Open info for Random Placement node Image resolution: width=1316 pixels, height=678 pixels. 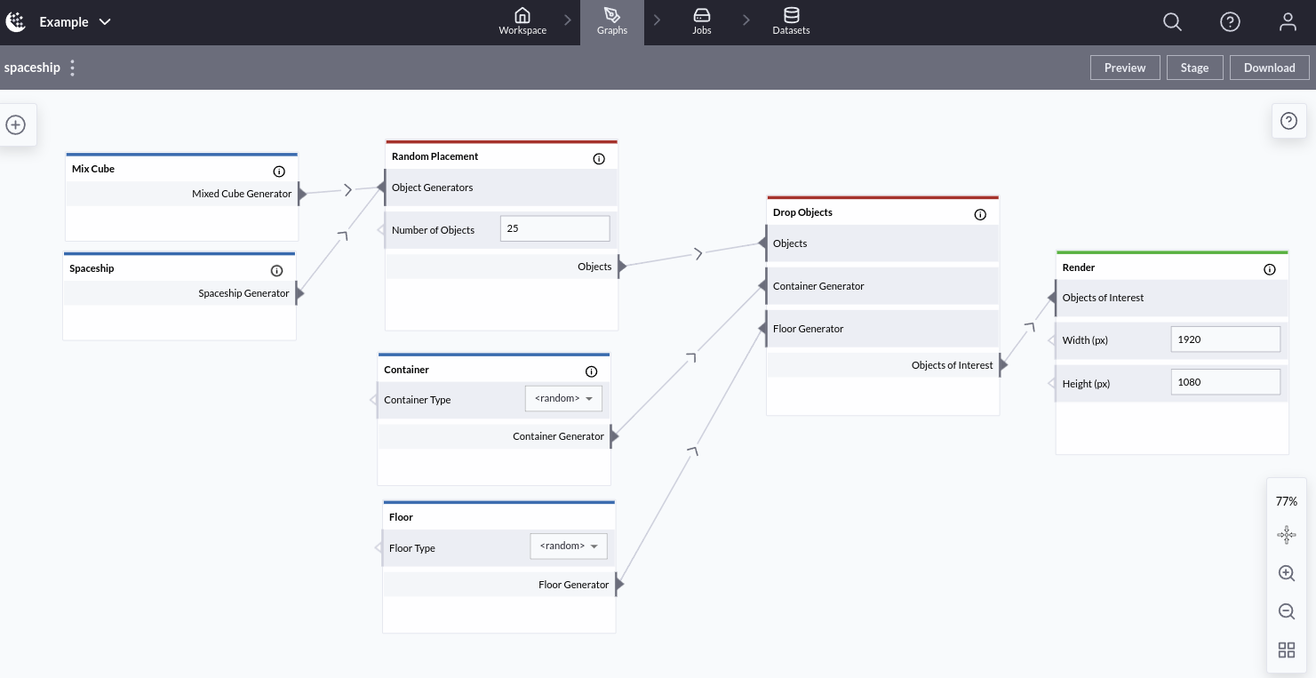pos(599,159)
